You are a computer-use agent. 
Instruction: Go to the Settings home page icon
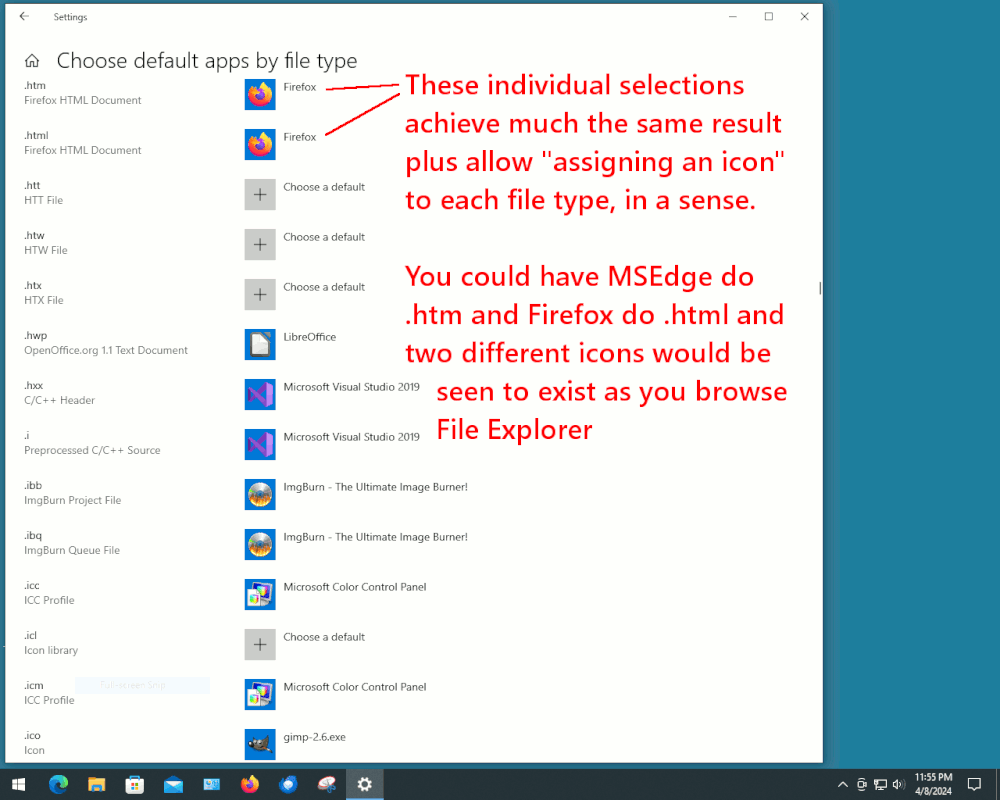pos(32,61)
